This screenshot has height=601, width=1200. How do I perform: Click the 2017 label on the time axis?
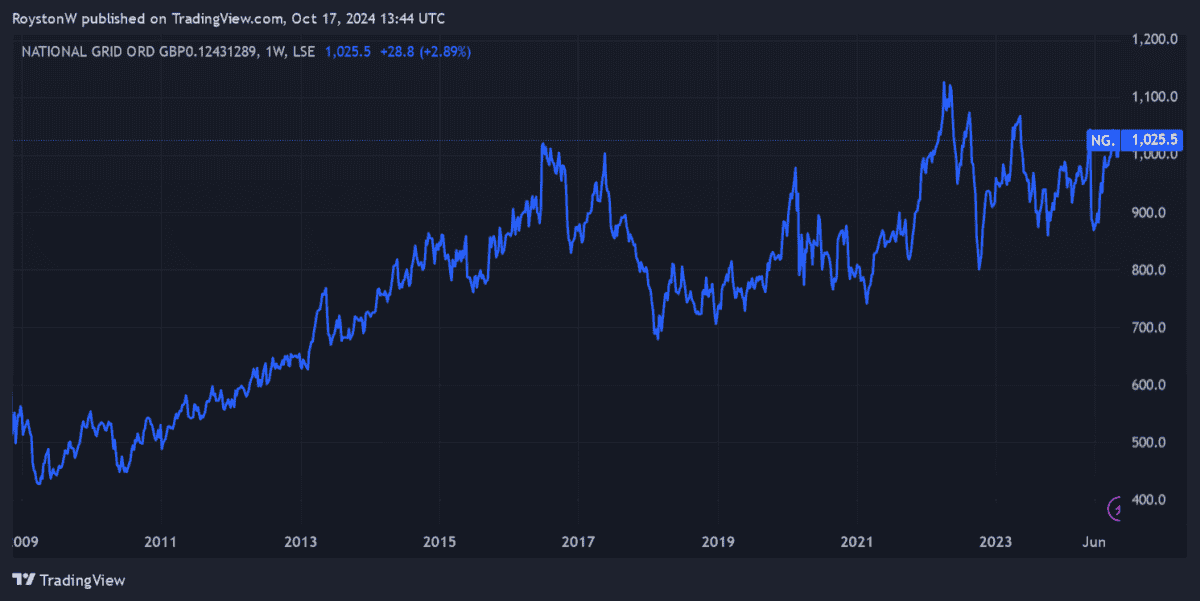tap(578, 543)
